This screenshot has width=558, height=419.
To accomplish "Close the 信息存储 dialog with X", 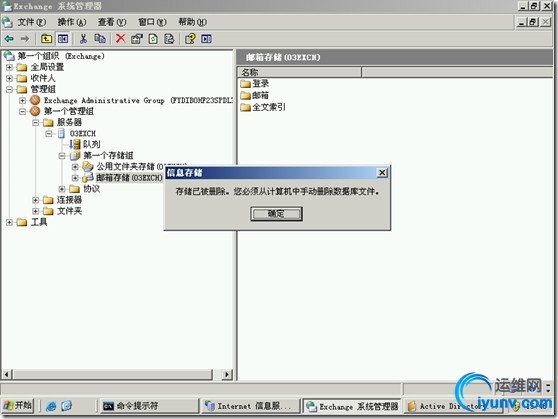I will (382, 173).
